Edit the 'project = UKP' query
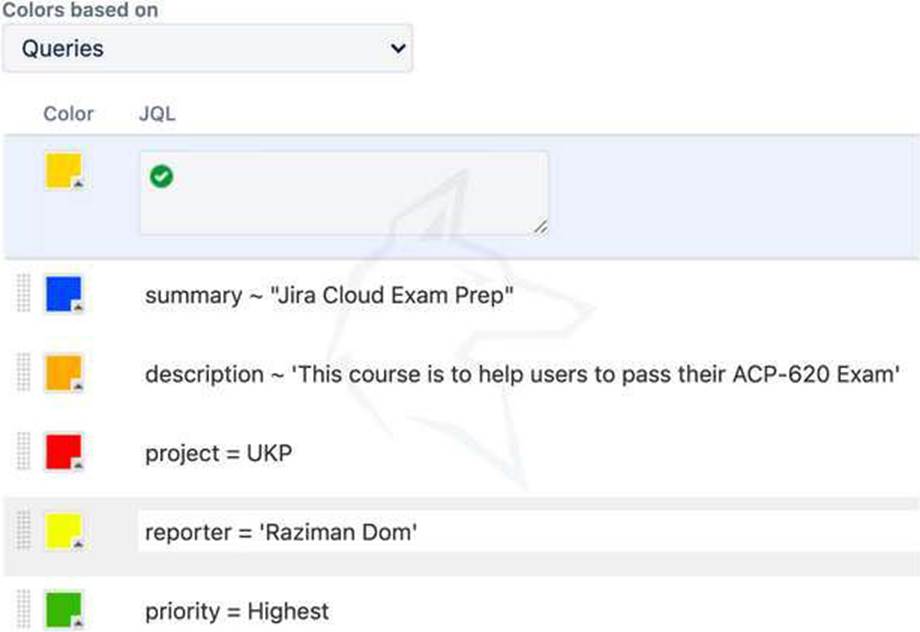The width and height of the screenshot is (920, 632). click(219, 453)
